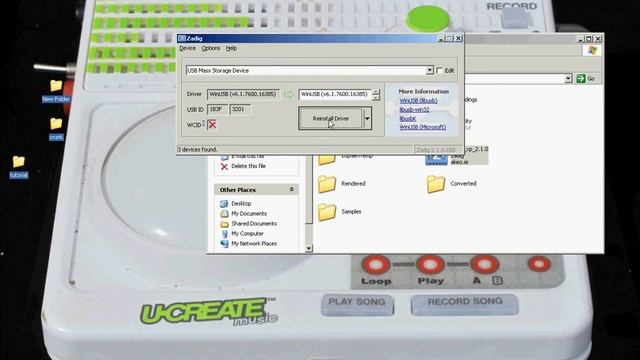Click the Delete this file task link

248,166
